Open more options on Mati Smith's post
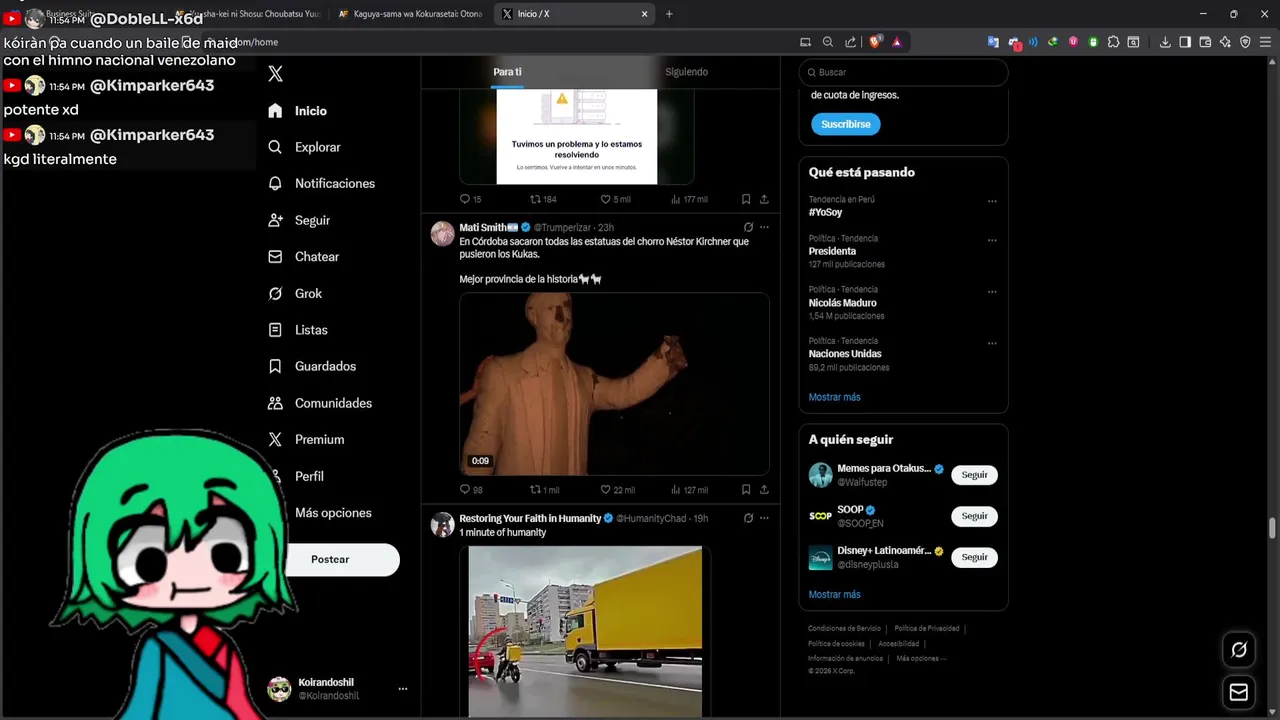Screen dimensions: 1280x720 click(x=764, y=227)
